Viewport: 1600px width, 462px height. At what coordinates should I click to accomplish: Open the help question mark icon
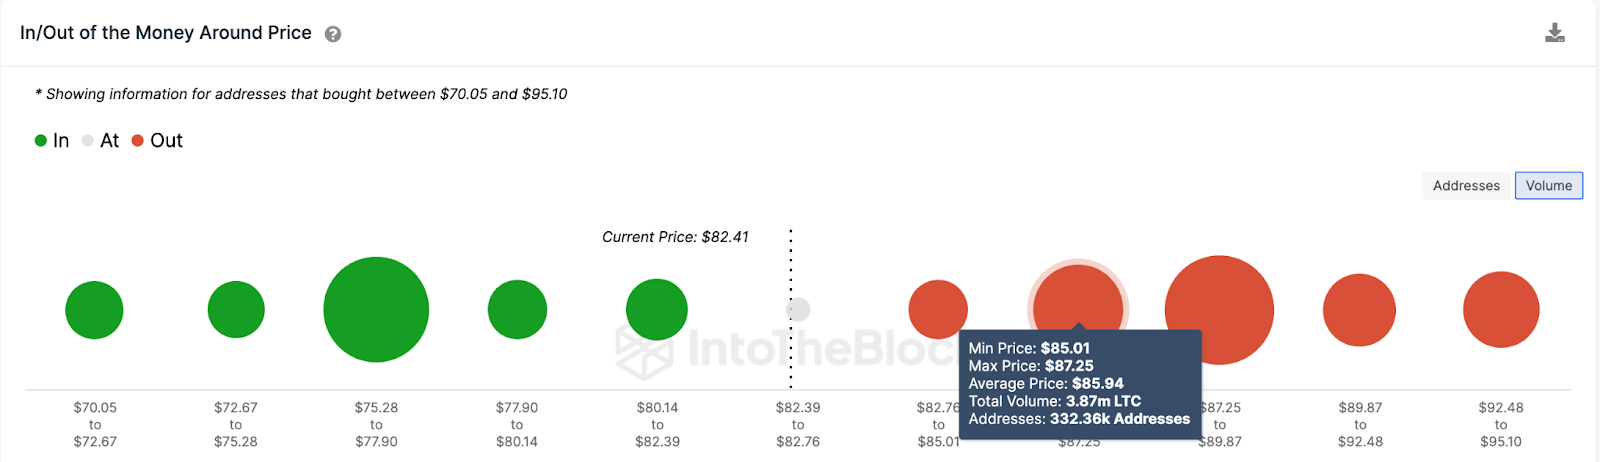click(333, 34)
